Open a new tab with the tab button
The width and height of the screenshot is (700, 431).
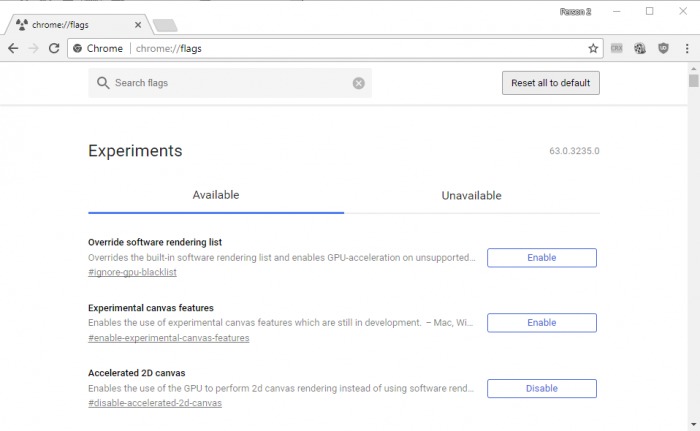point(165,25)
